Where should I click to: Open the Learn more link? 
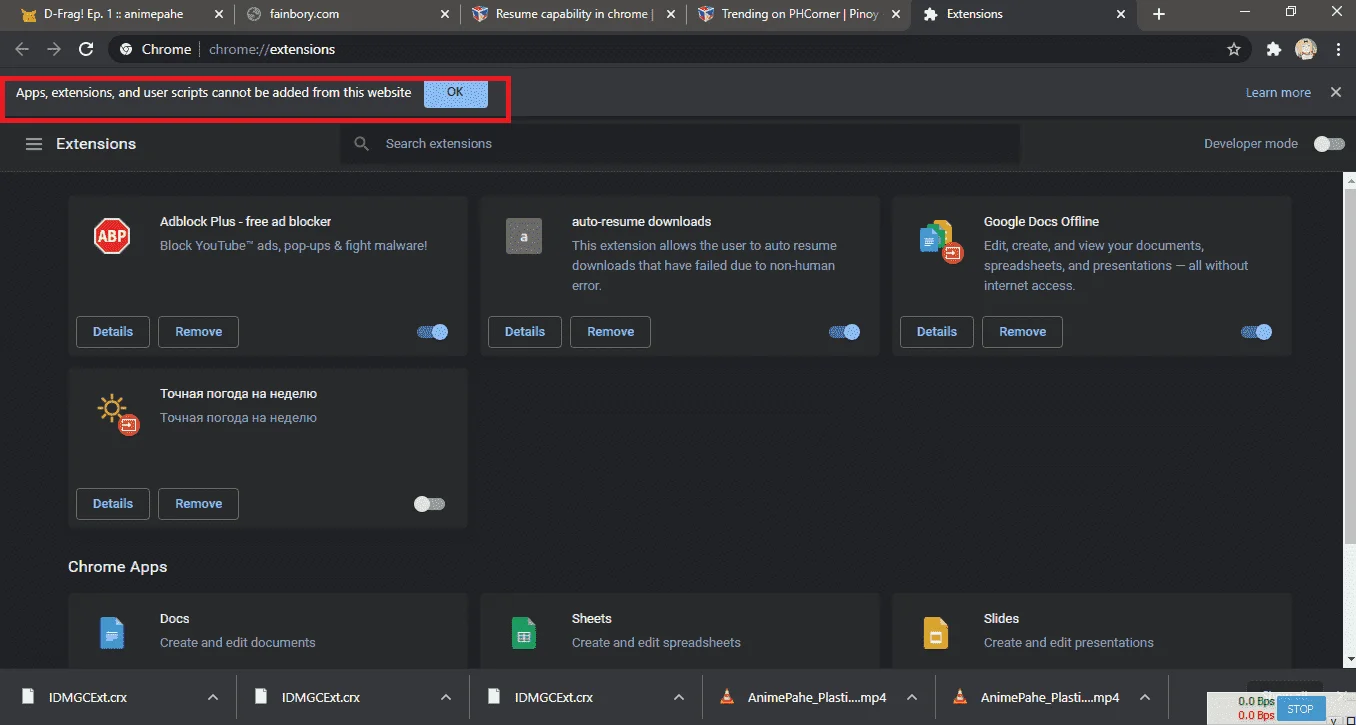1278,92
